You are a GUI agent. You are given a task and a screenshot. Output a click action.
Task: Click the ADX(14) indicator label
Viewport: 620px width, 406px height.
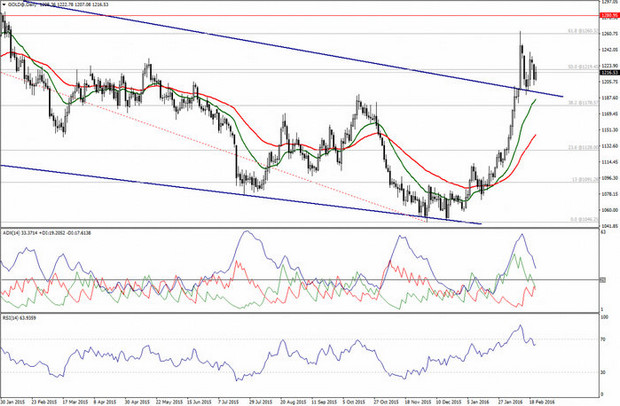12,233
